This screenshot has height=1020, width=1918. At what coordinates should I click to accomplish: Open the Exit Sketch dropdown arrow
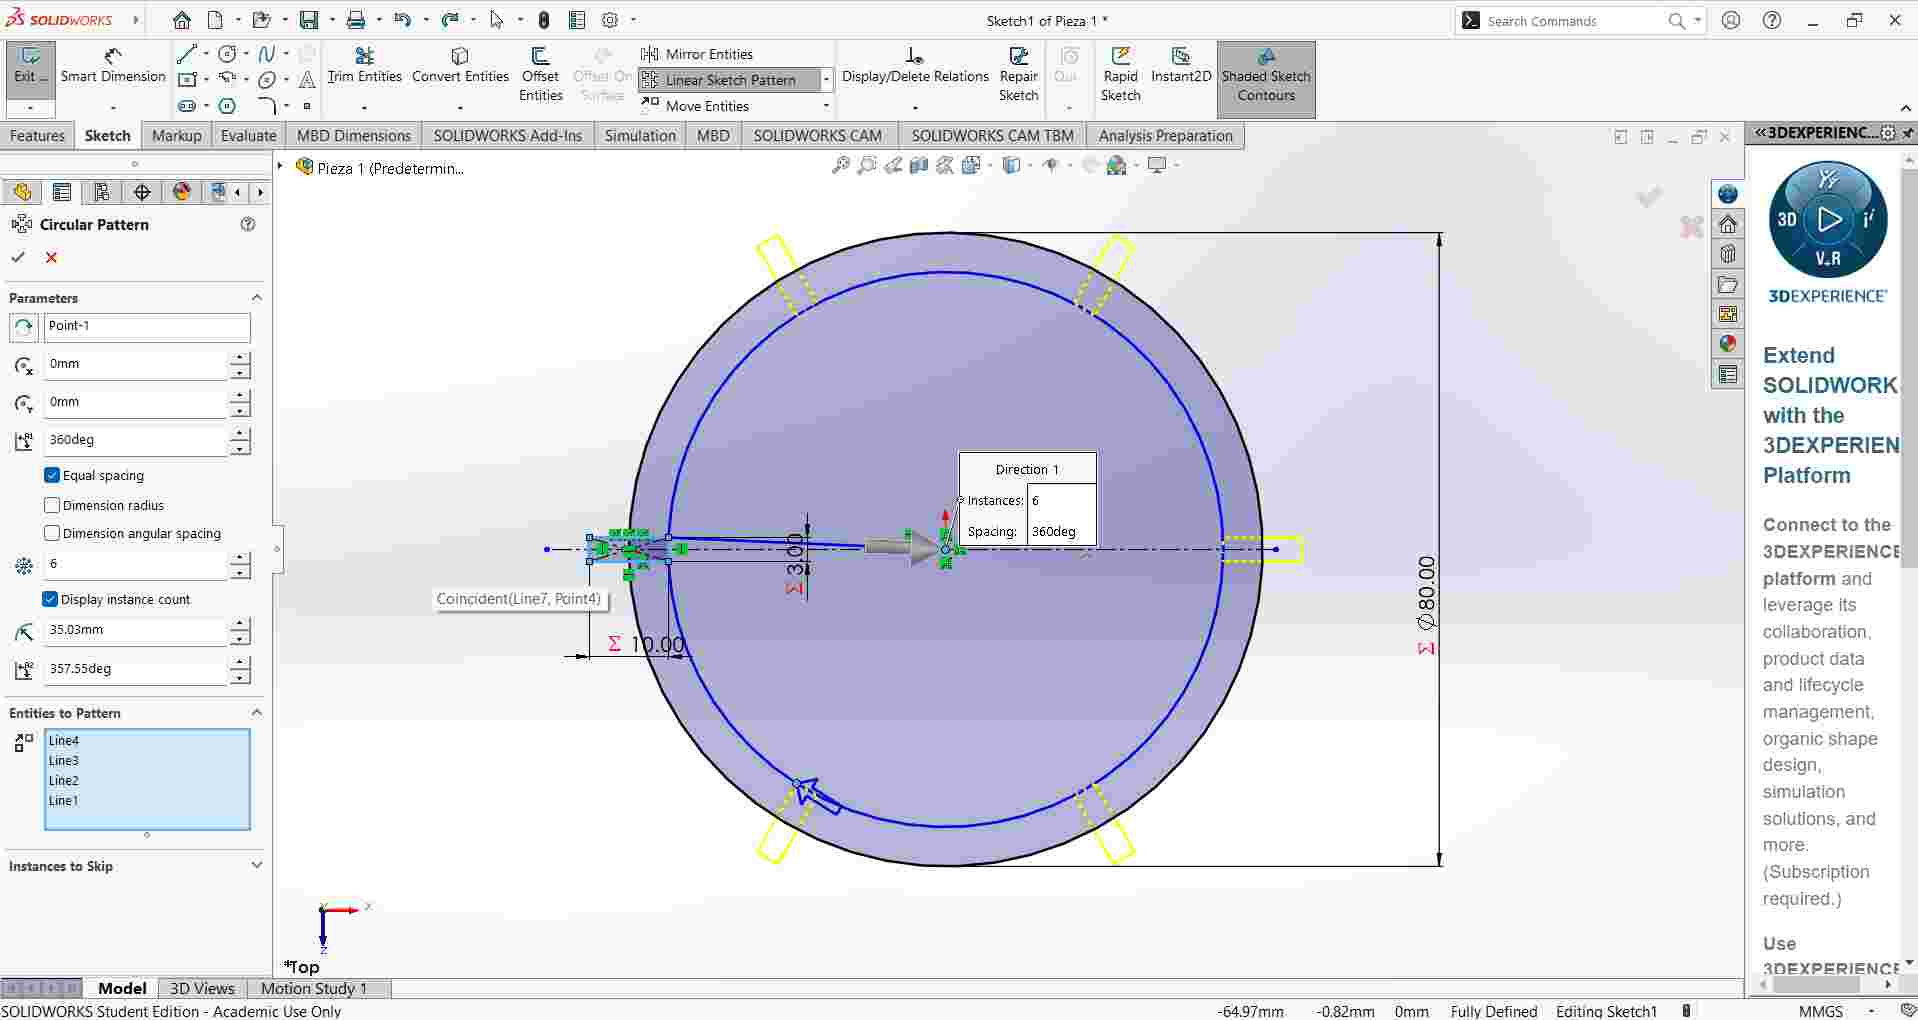[30, 107]
